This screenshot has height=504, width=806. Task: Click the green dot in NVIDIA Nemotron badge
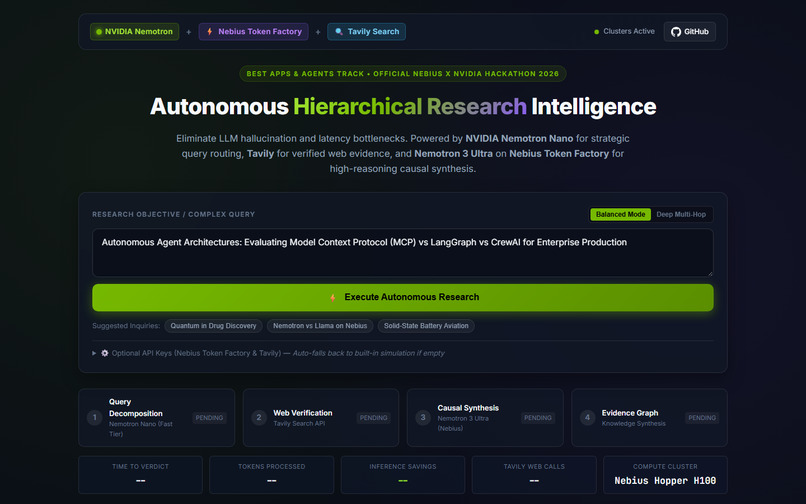pyautogui.click(x=99, y=31)
